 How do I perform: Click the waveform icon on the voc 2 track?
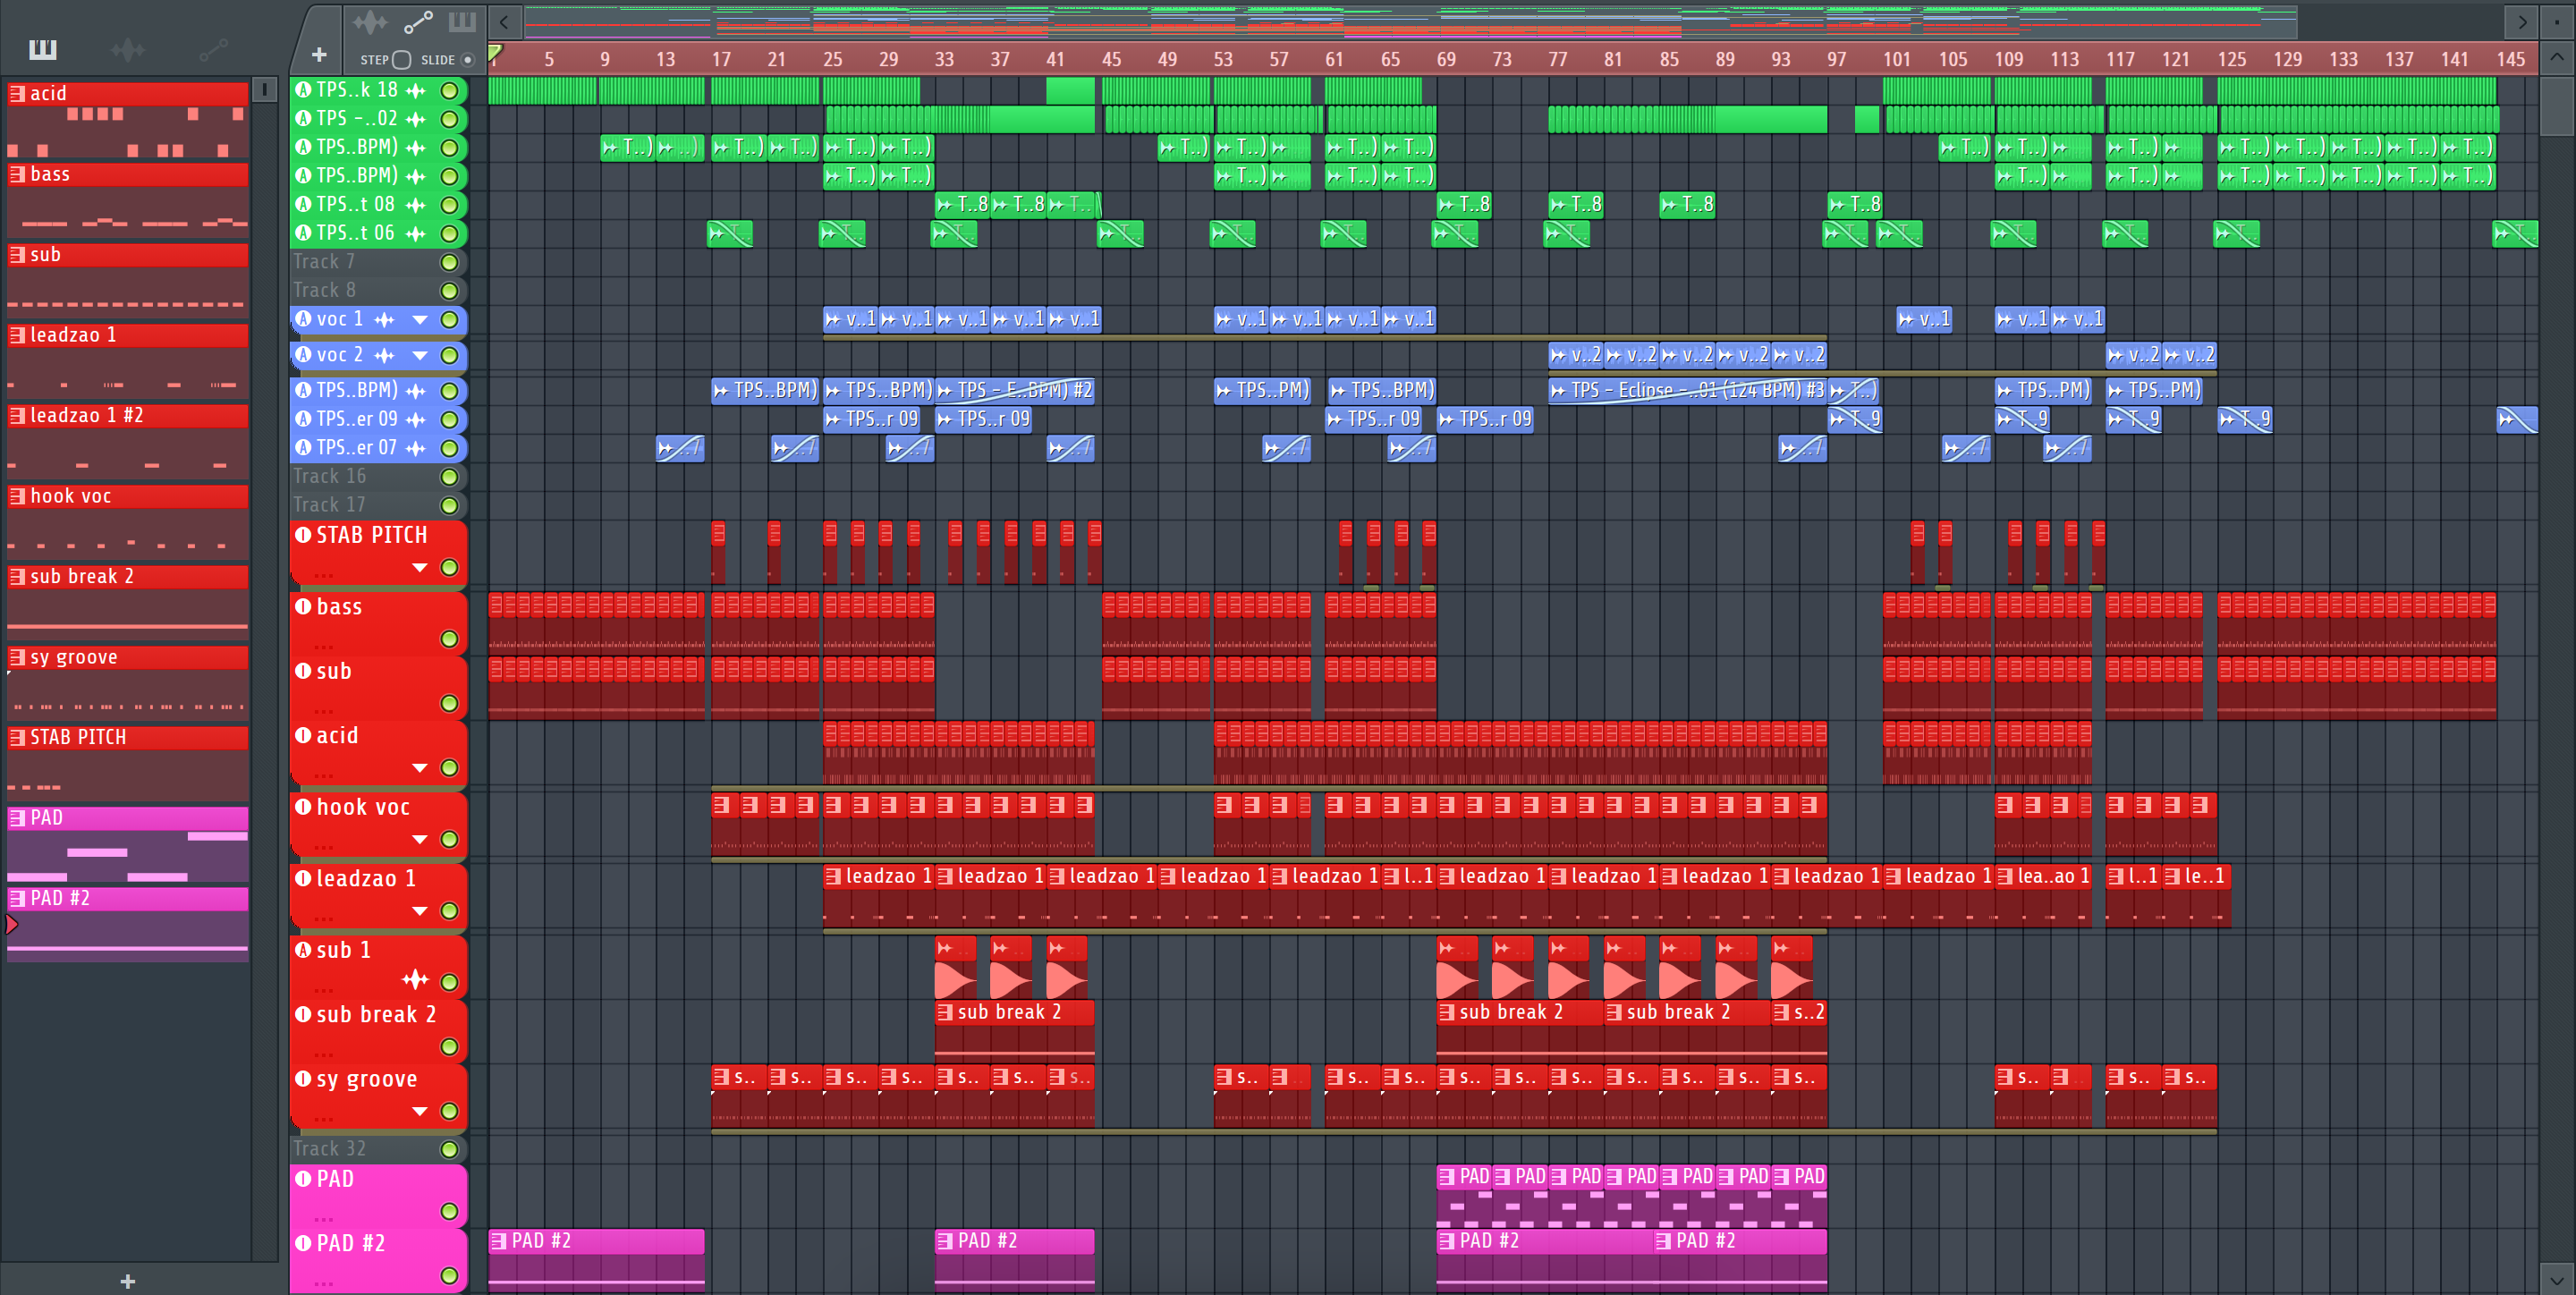coord(384,355)
